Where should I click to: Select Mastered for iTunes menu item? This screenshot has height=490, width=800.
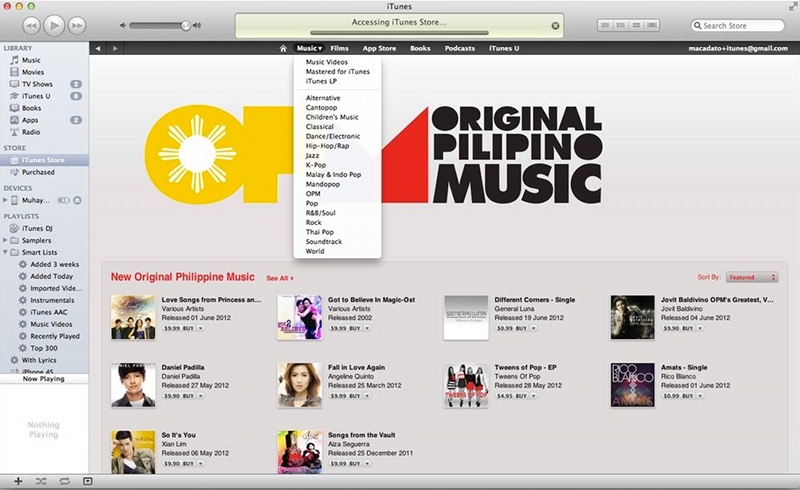click(337, 71)
